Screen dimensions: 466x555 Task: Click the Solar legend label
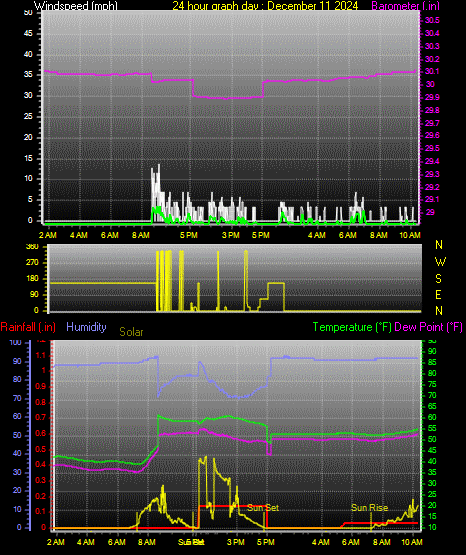(131, 332)
